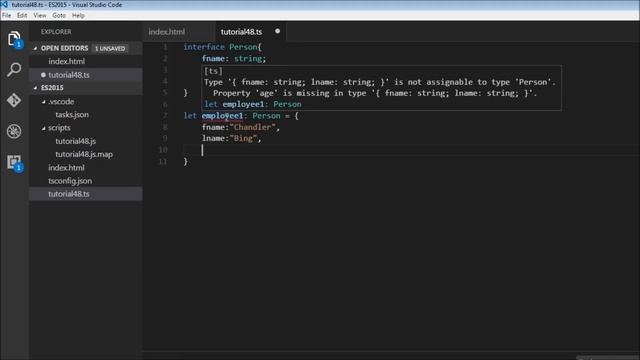Select the tutorial48.ts editor tab
Viewport: 640px width, 360px height.
pyautogui.click(x=251, y=32)
